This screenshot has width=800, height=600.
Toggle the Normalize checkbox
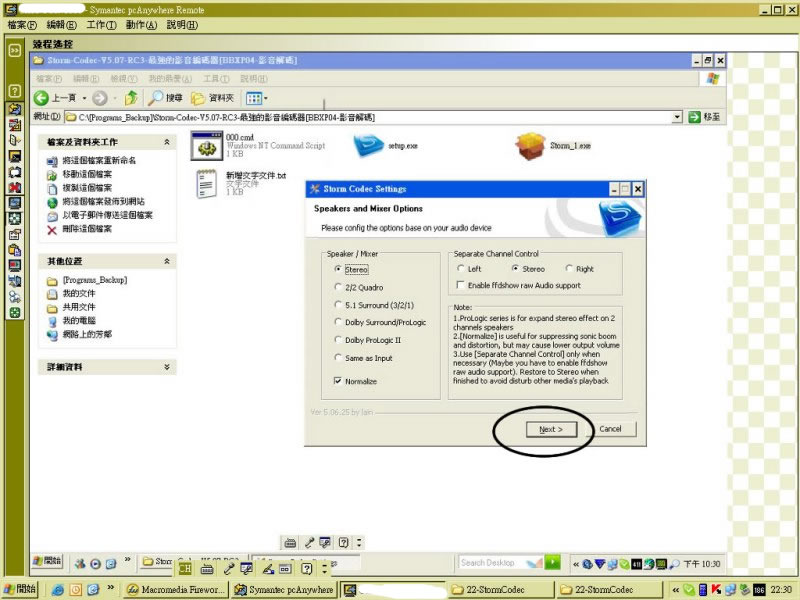pos(338,381)
